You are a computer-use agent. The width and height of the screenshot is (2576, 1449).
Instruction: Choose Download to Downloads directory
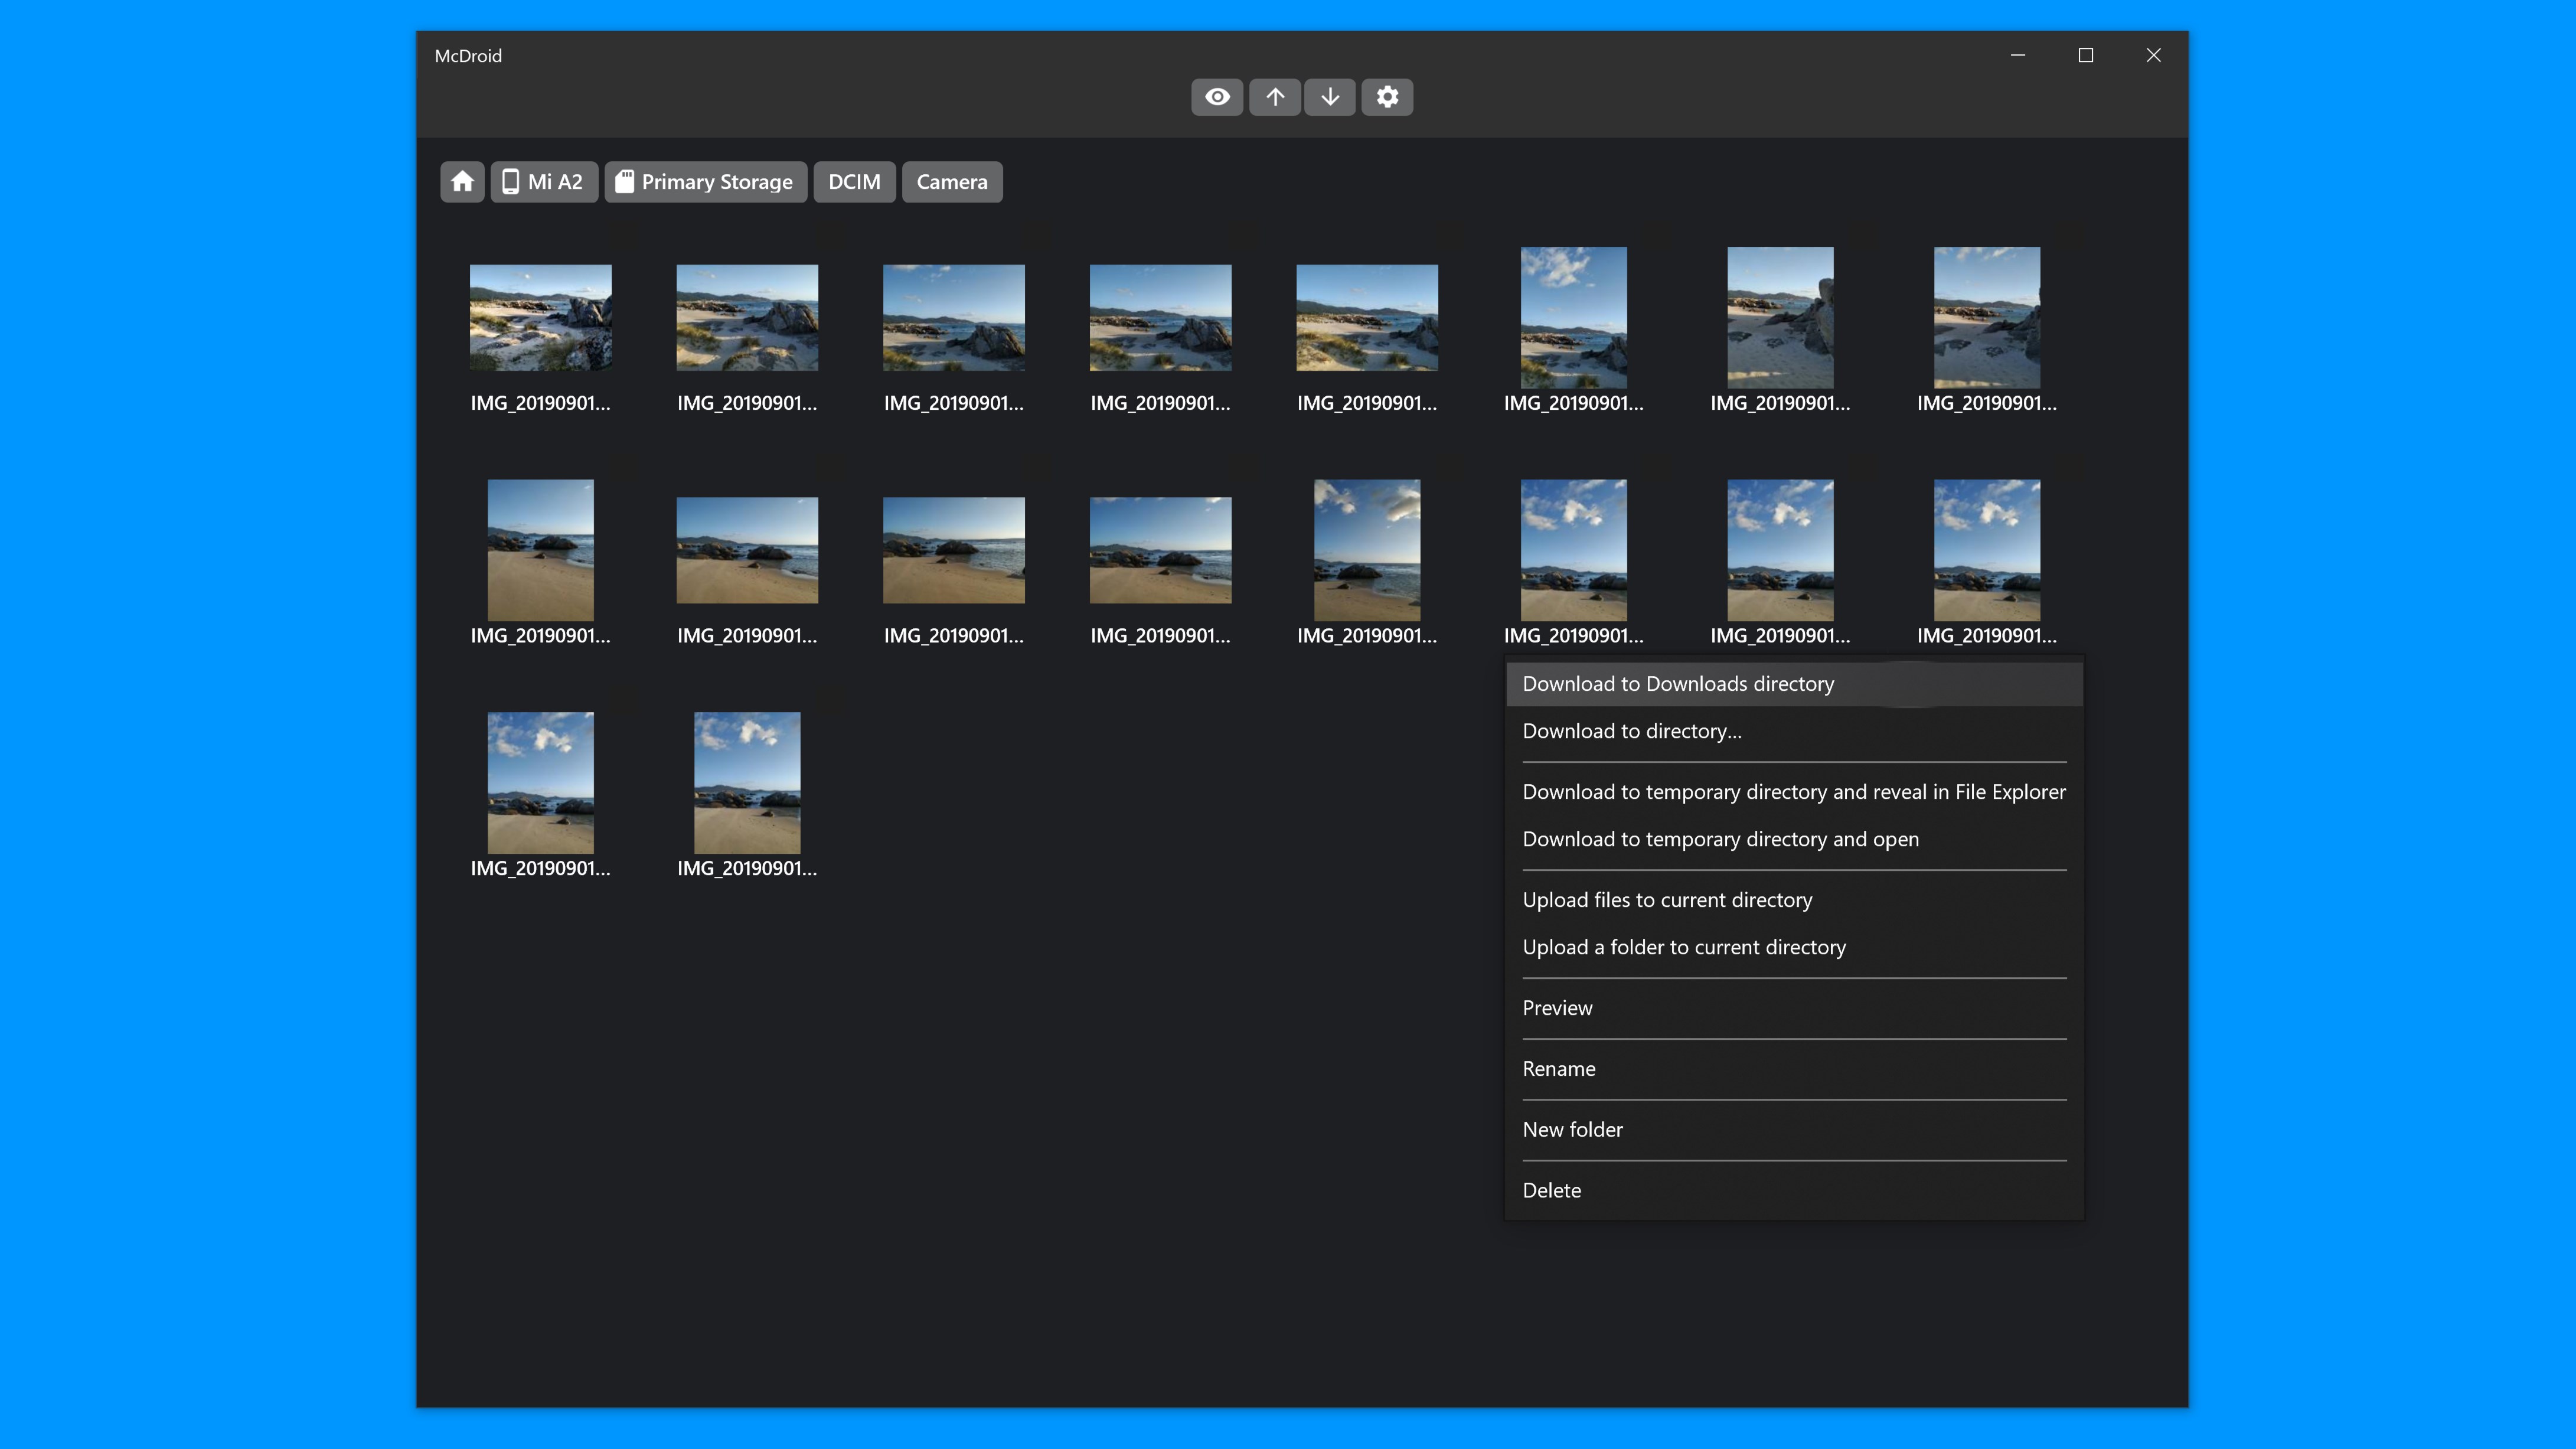pos(1678,684)
